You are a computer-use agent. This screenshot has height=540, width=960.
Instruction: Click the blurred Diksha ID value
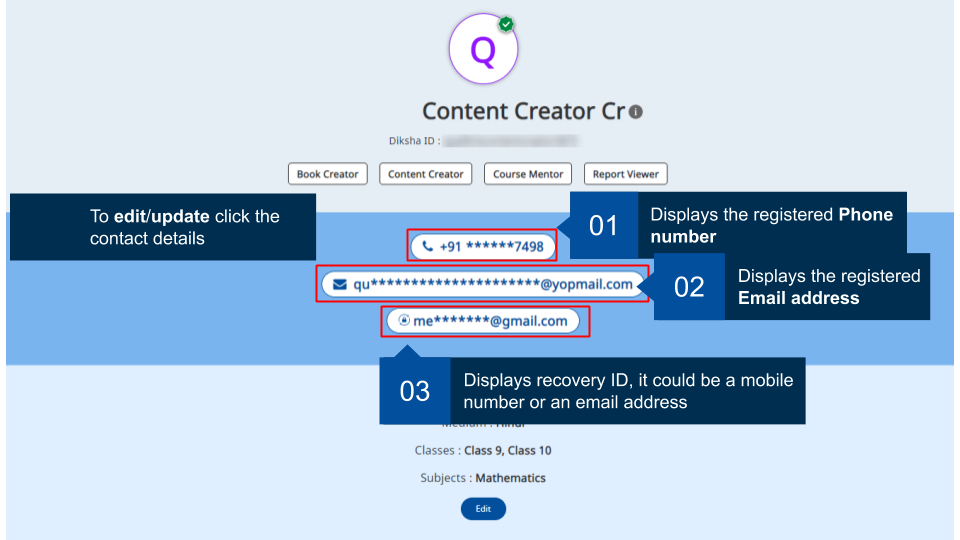512,141
